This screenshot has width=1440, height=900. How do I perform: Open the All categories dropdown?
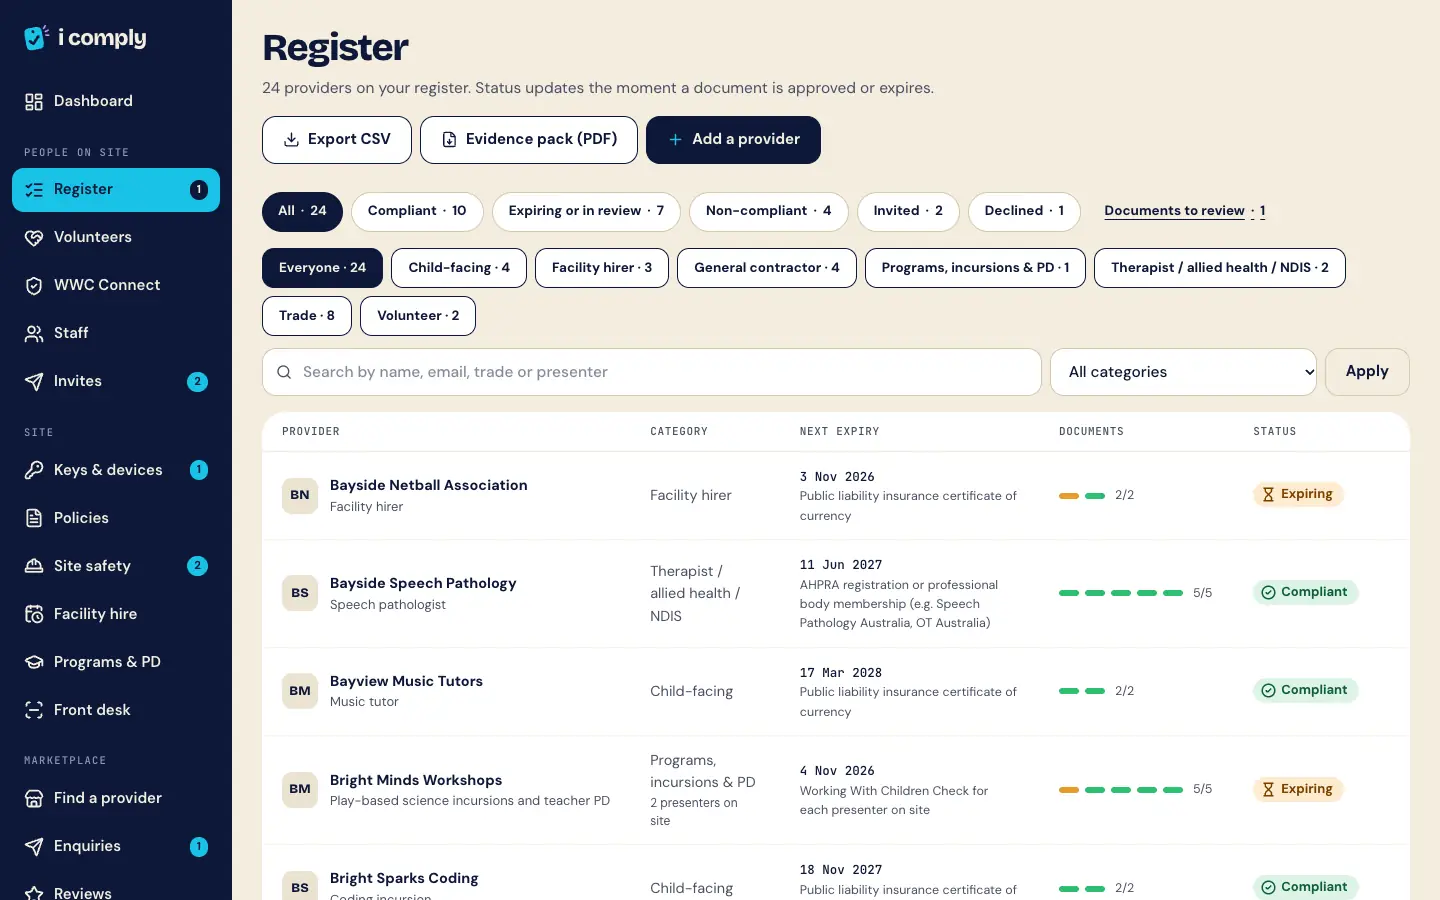pos(1183,372)
